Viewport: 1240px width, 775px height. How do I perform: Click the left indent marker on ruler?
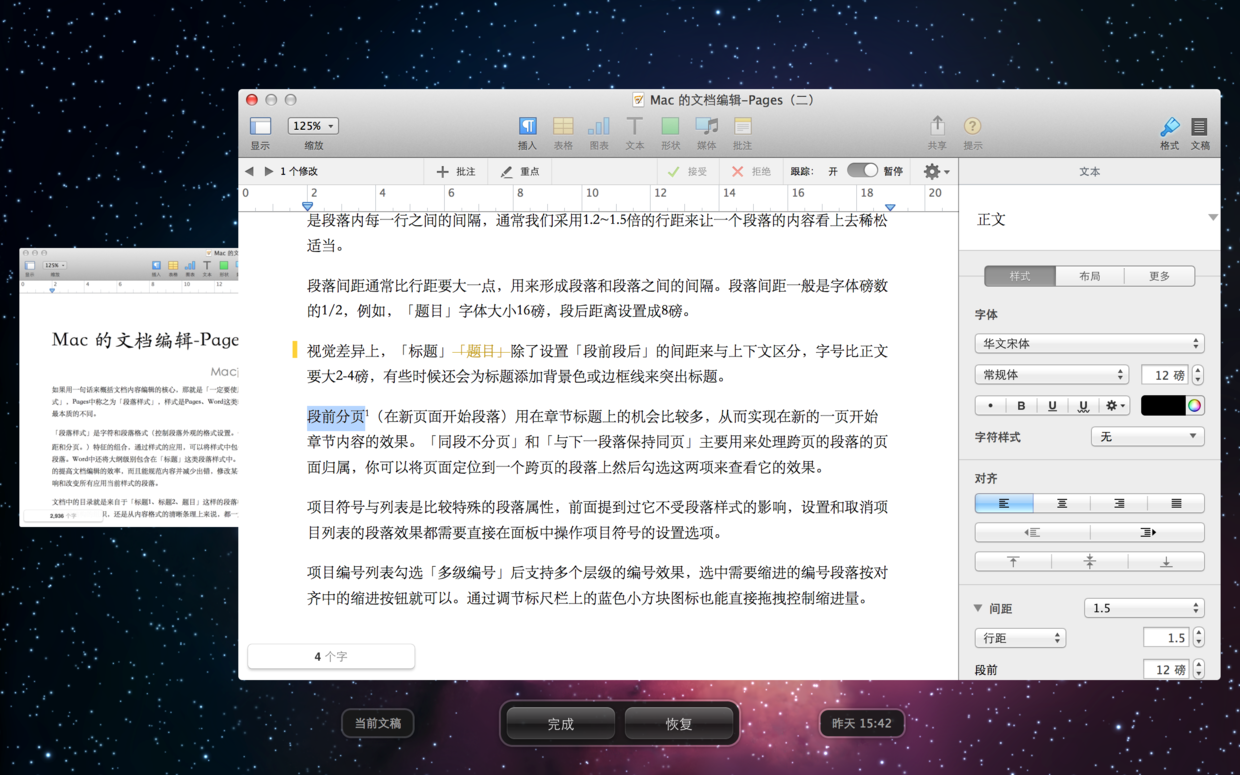coord(307,205)
